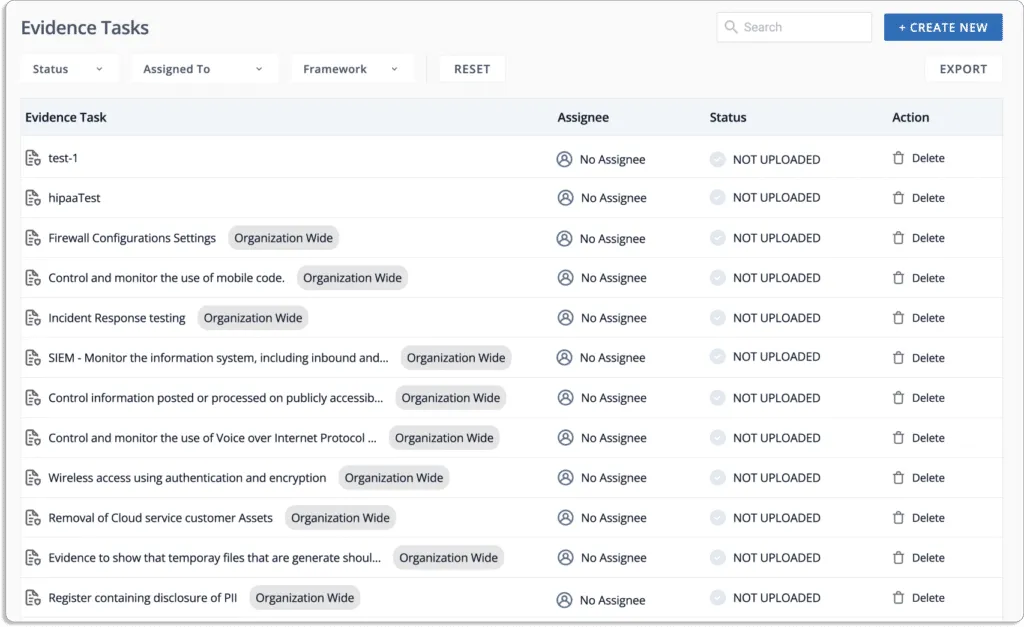Open Removal of Cloud service customer Assets
Viewport: 1024px width, 627px height.
point(160,518)
